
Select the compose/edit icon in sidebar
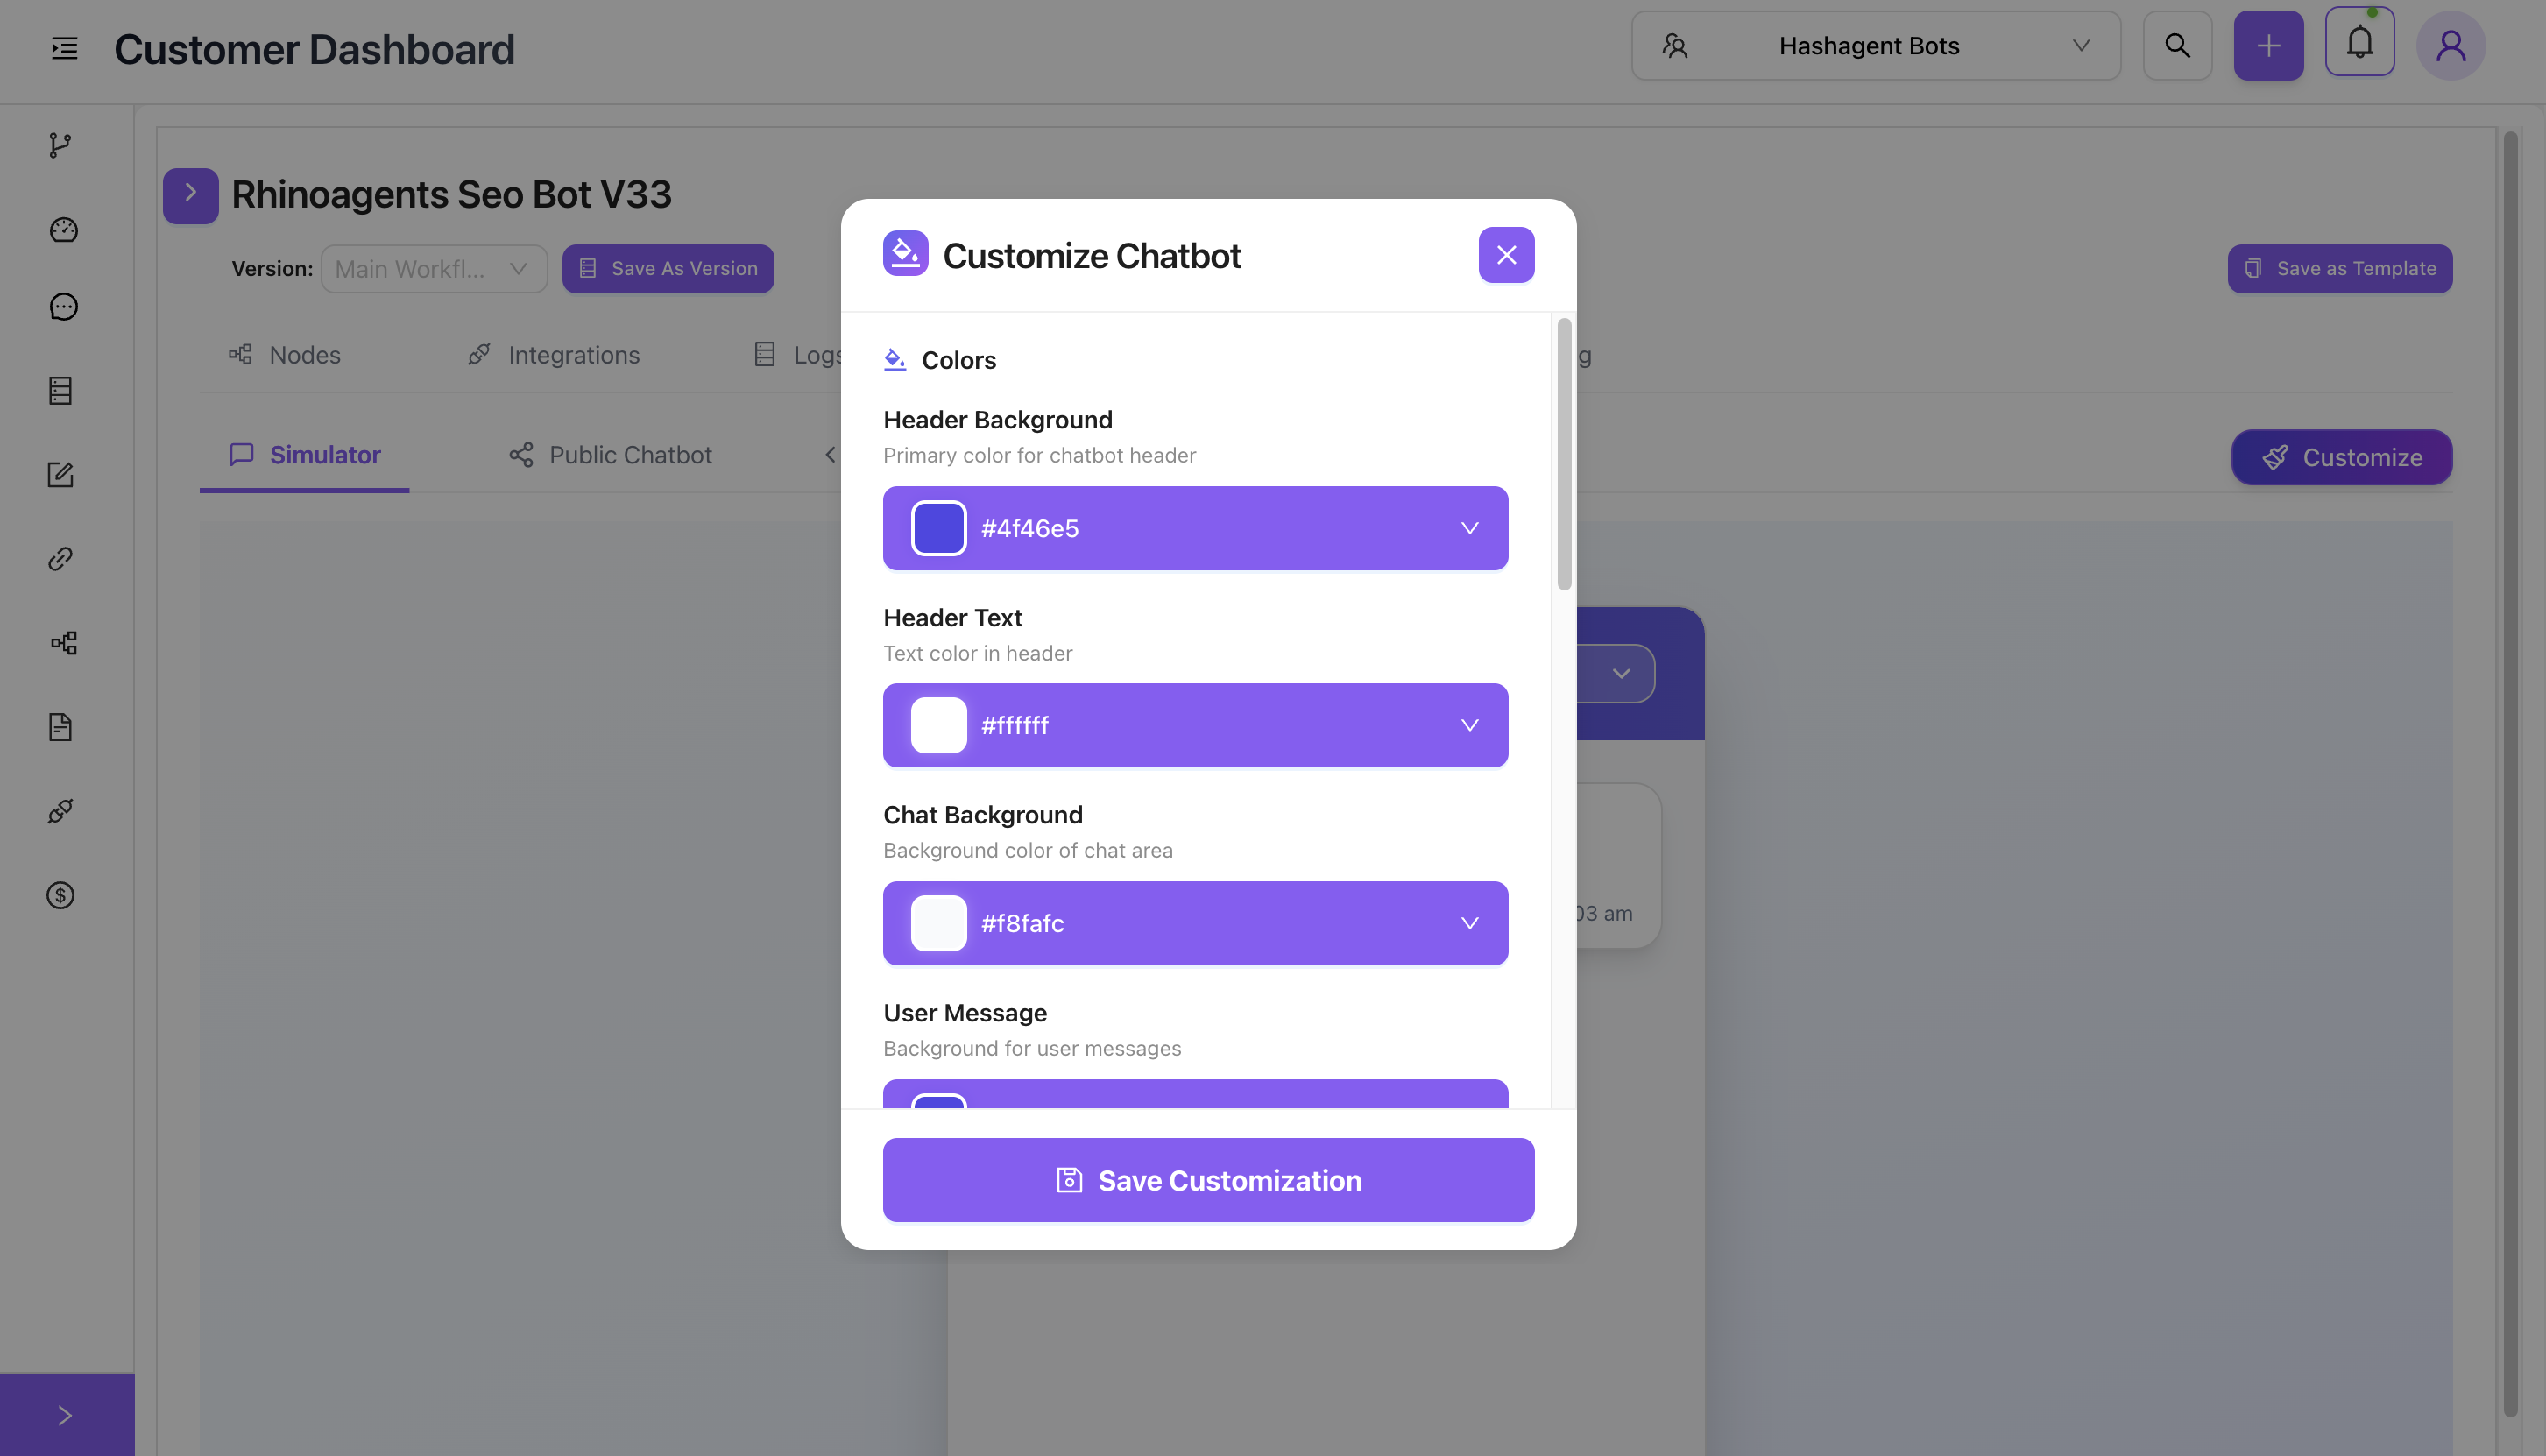(x=61, y=474)
